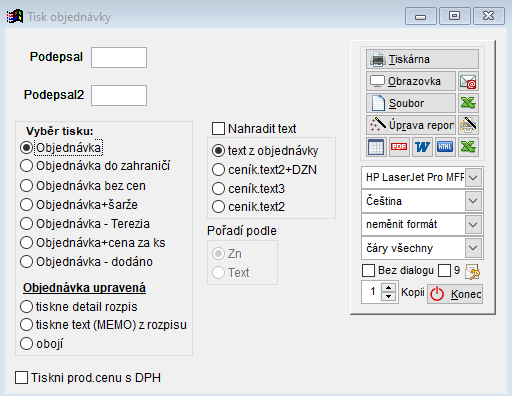Screen dimensions: 512x396
Task: Open HP LaserJet printer dropdown
Action: coord(473,177)
